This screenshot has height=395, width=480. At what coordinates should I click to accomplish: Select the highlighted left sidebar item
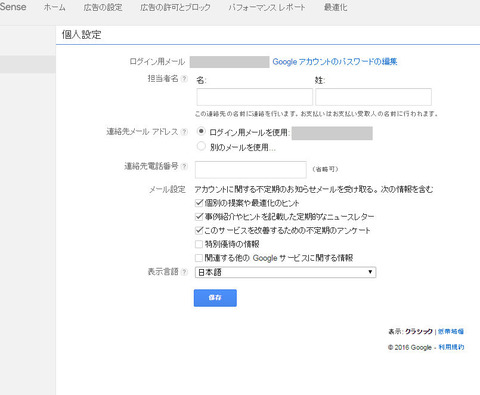28,64
